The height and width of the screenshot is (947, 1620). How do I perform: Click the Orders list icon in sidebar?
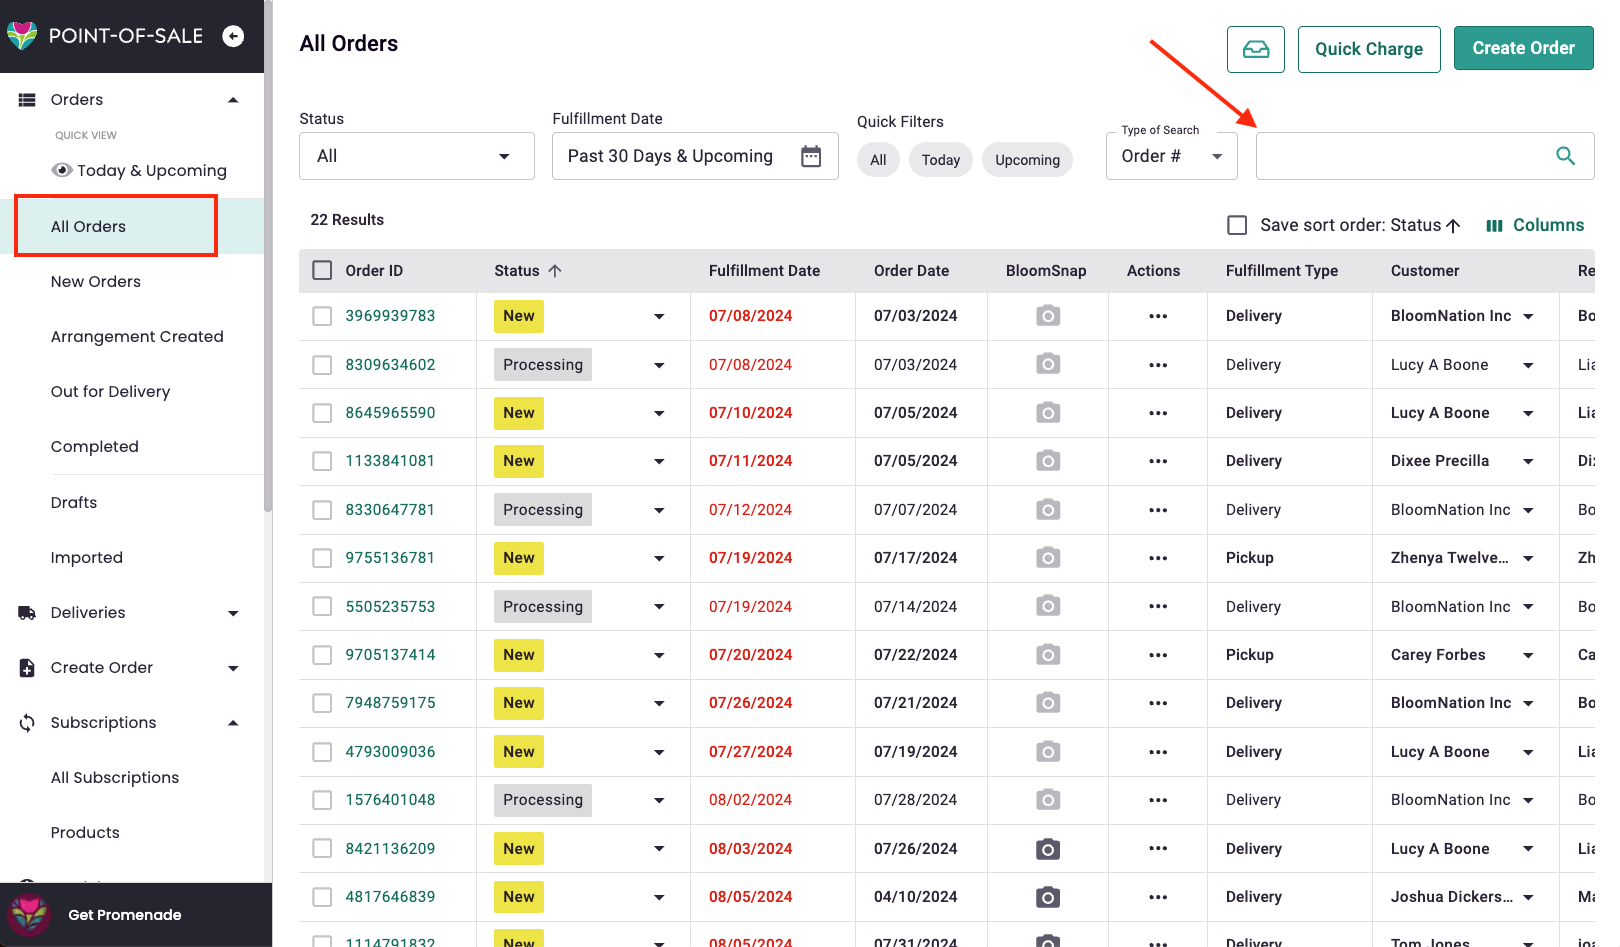coord(27,100)
